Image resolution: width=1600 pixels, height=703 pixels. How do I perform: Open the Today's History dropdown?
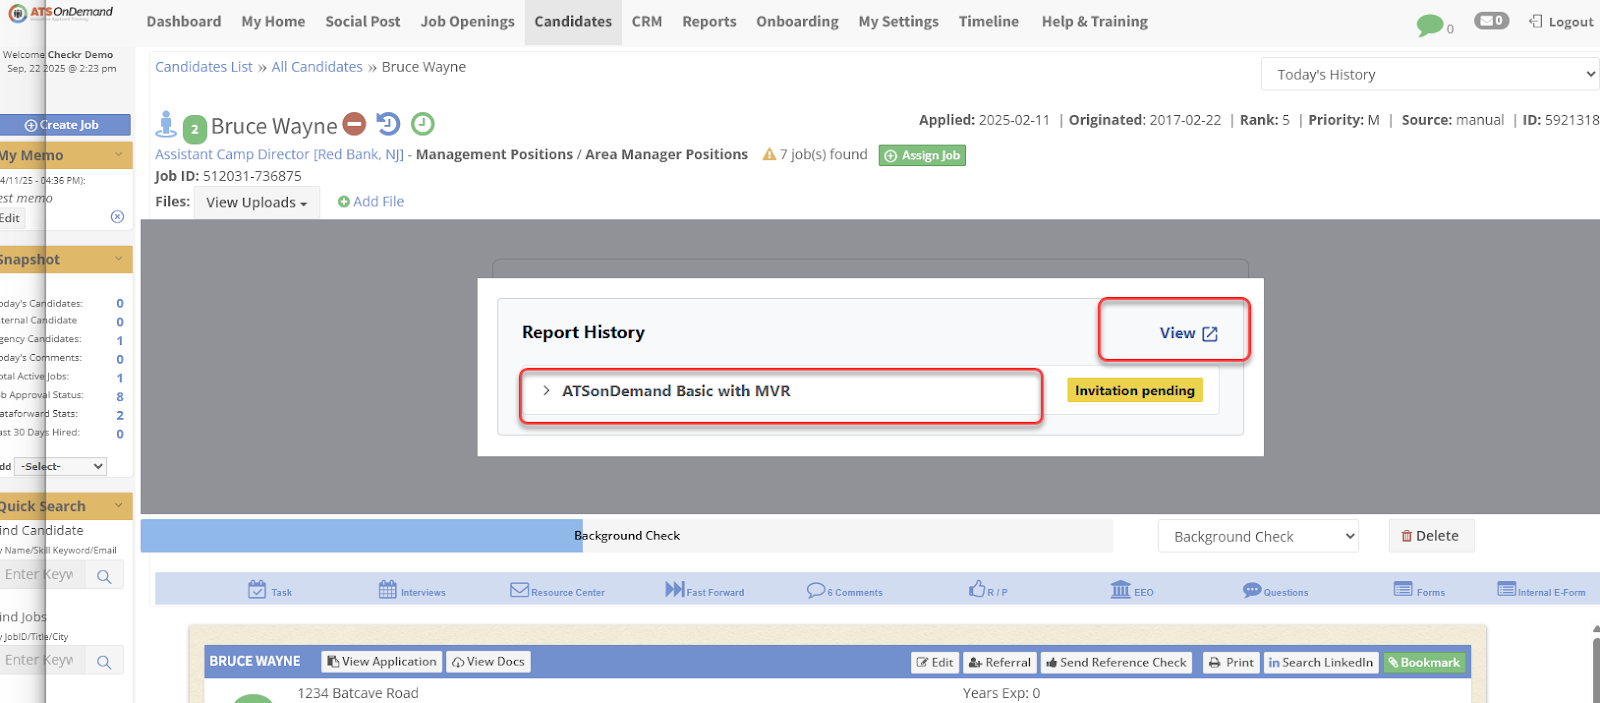[x=1430, y=74]
